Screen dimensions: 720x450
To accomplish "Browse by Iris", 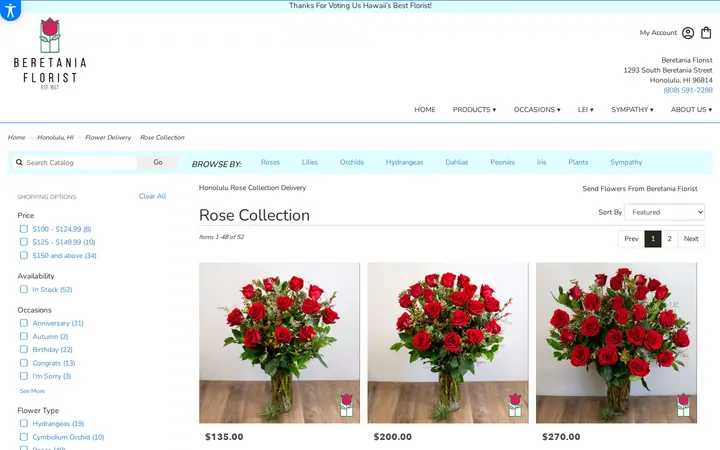I will (541, 162).
